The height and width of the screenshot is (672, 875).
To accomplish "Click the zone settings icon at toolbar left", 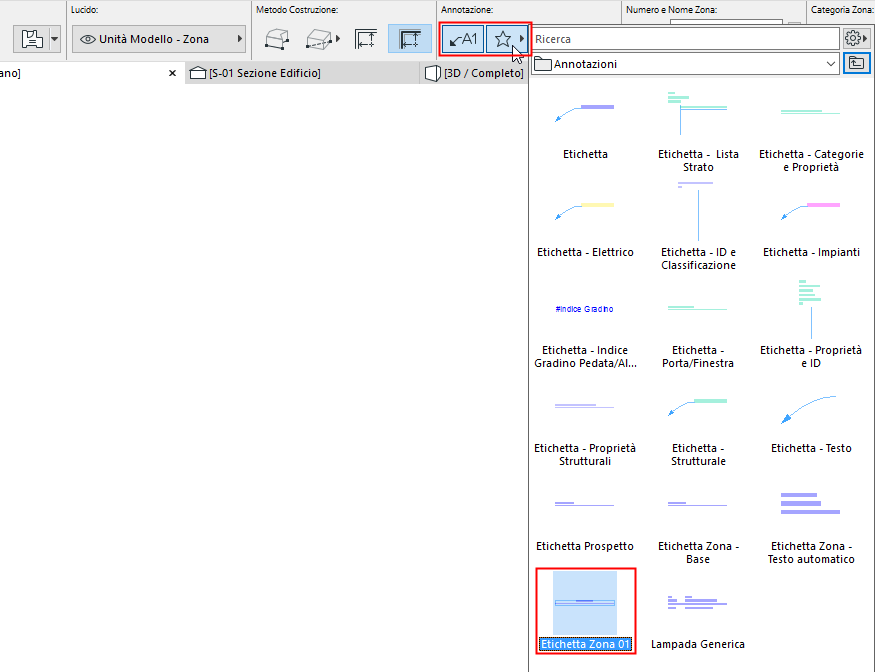I will tap(31, 39).
